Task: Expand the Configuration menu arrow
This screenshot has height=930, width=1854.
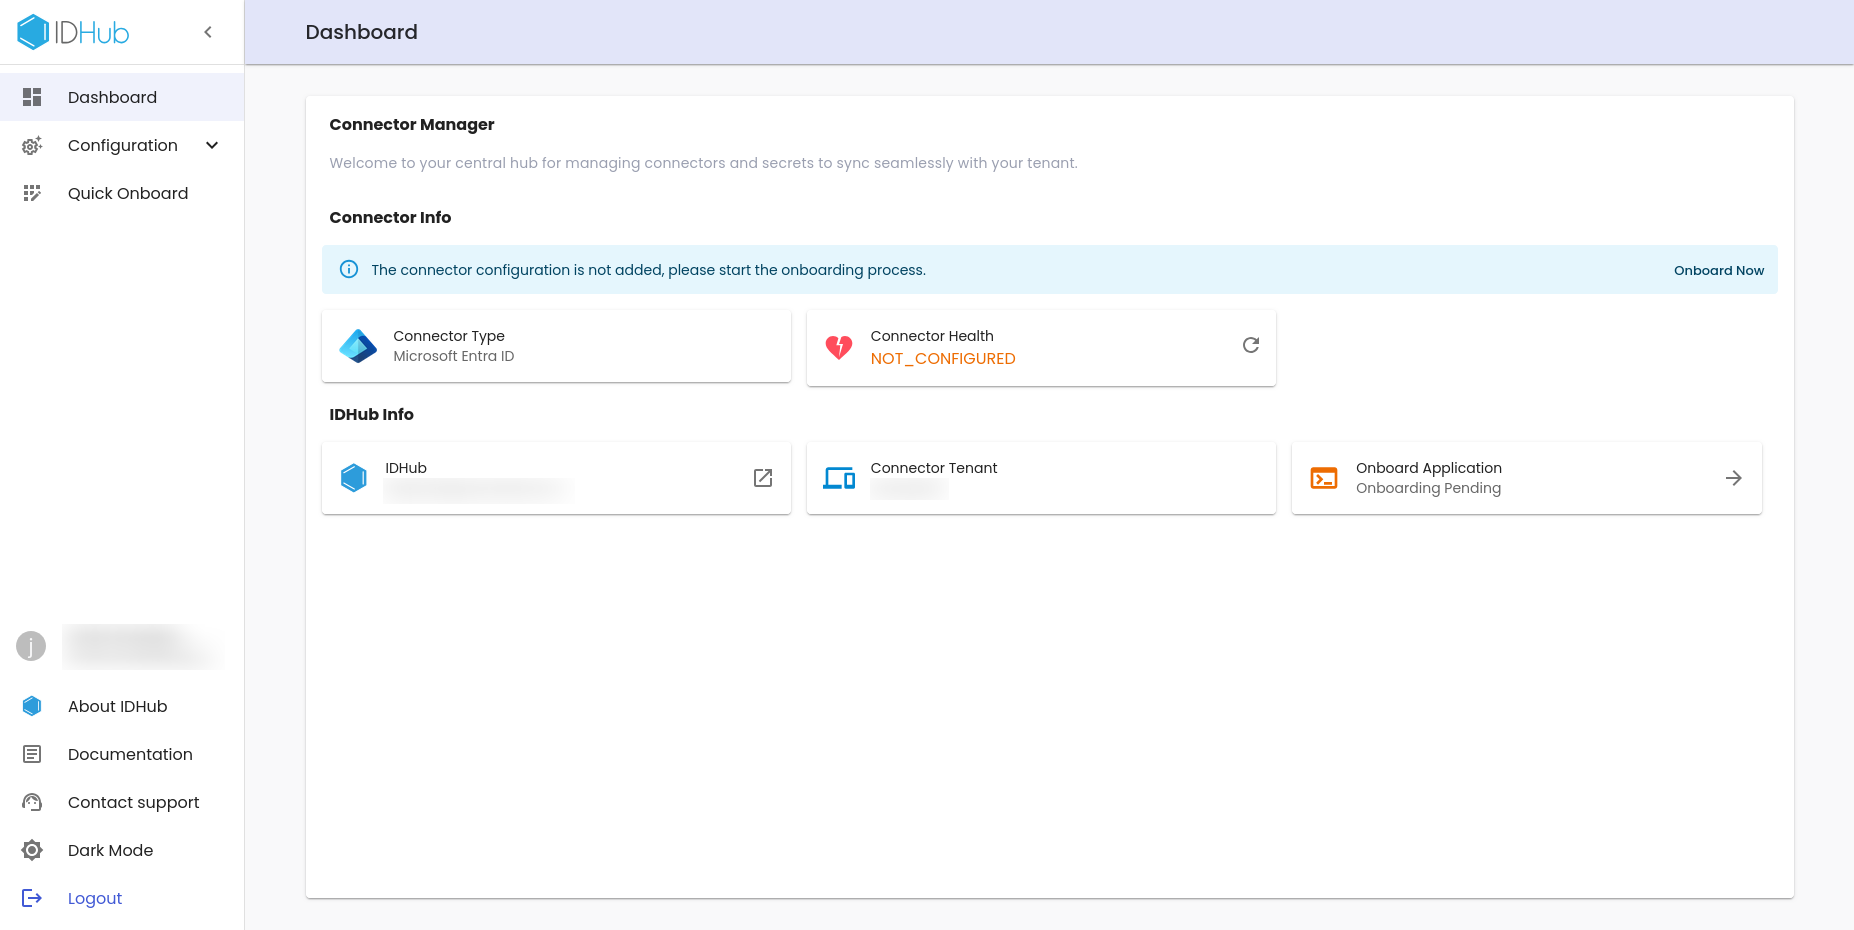Action: (x=212, y=145)
